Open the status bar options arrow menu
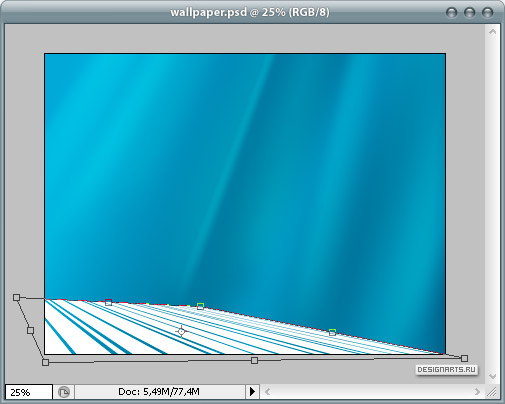505x404 pixels. pos(252,391)
